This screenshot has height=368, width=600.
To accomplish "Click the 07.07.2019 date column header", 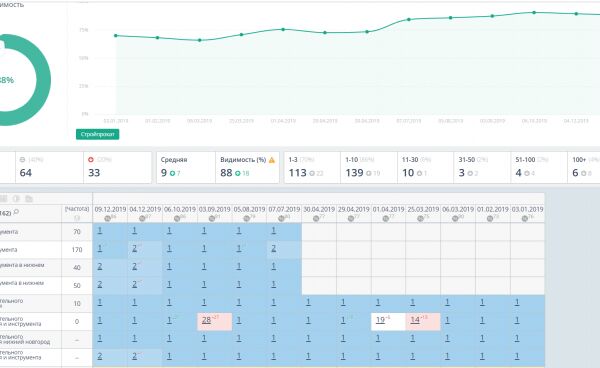I will pos(284,210).
